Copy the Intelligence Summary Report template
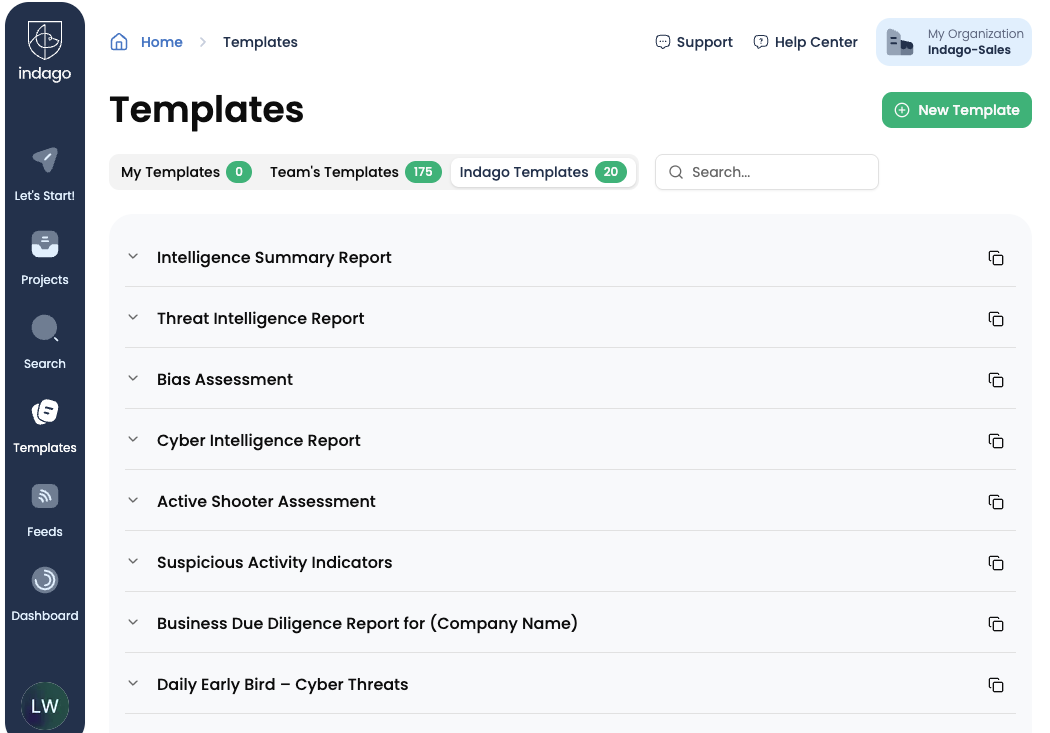1050x733 pixels. pos(996,258)
